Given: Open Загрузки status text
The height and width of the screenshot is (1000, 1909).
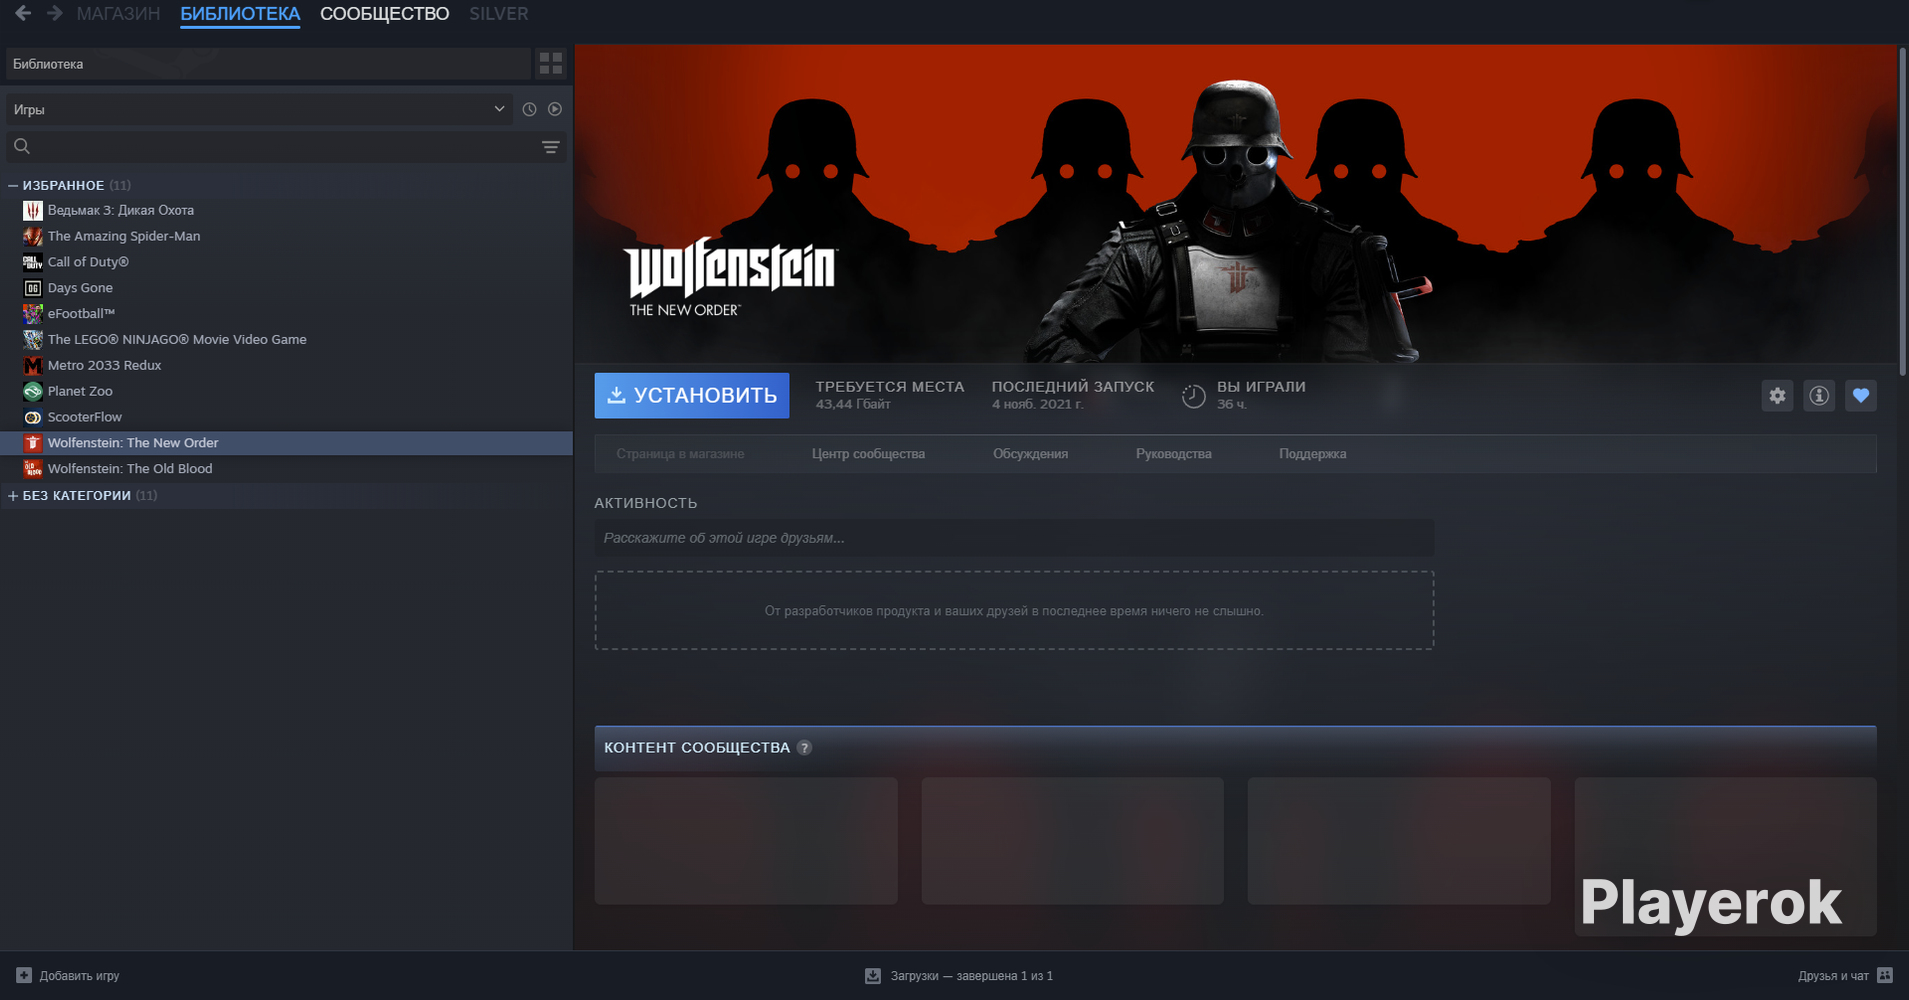Looking at the screenshot, I should tap(971, 976).
